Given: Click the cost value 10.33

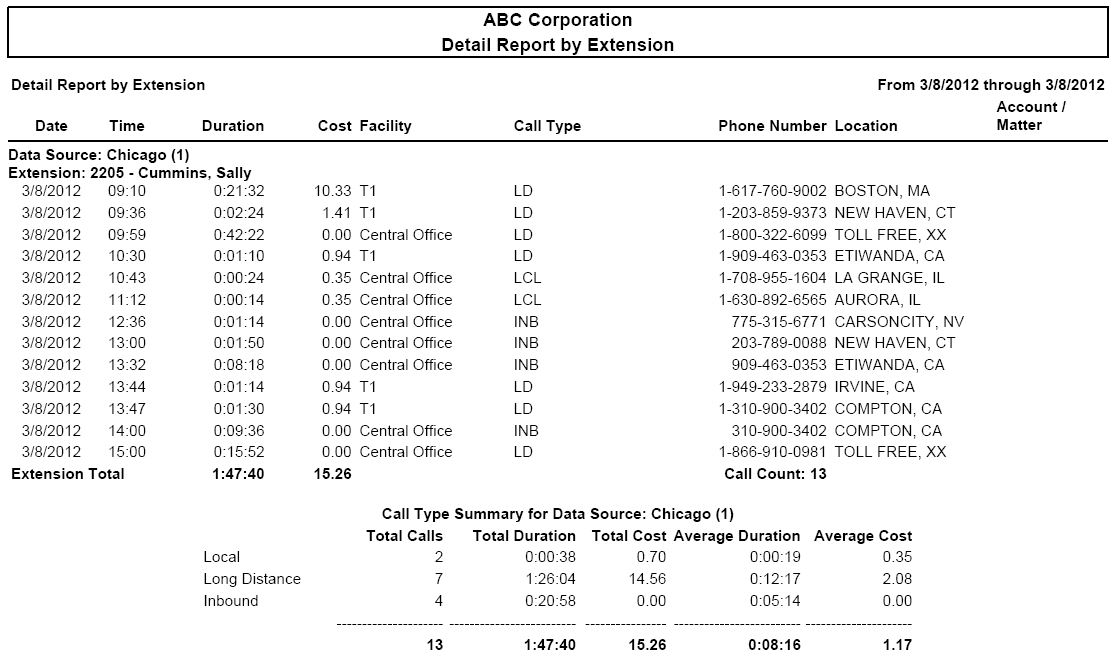Looking at the screenshot, I should click(332, 191).
